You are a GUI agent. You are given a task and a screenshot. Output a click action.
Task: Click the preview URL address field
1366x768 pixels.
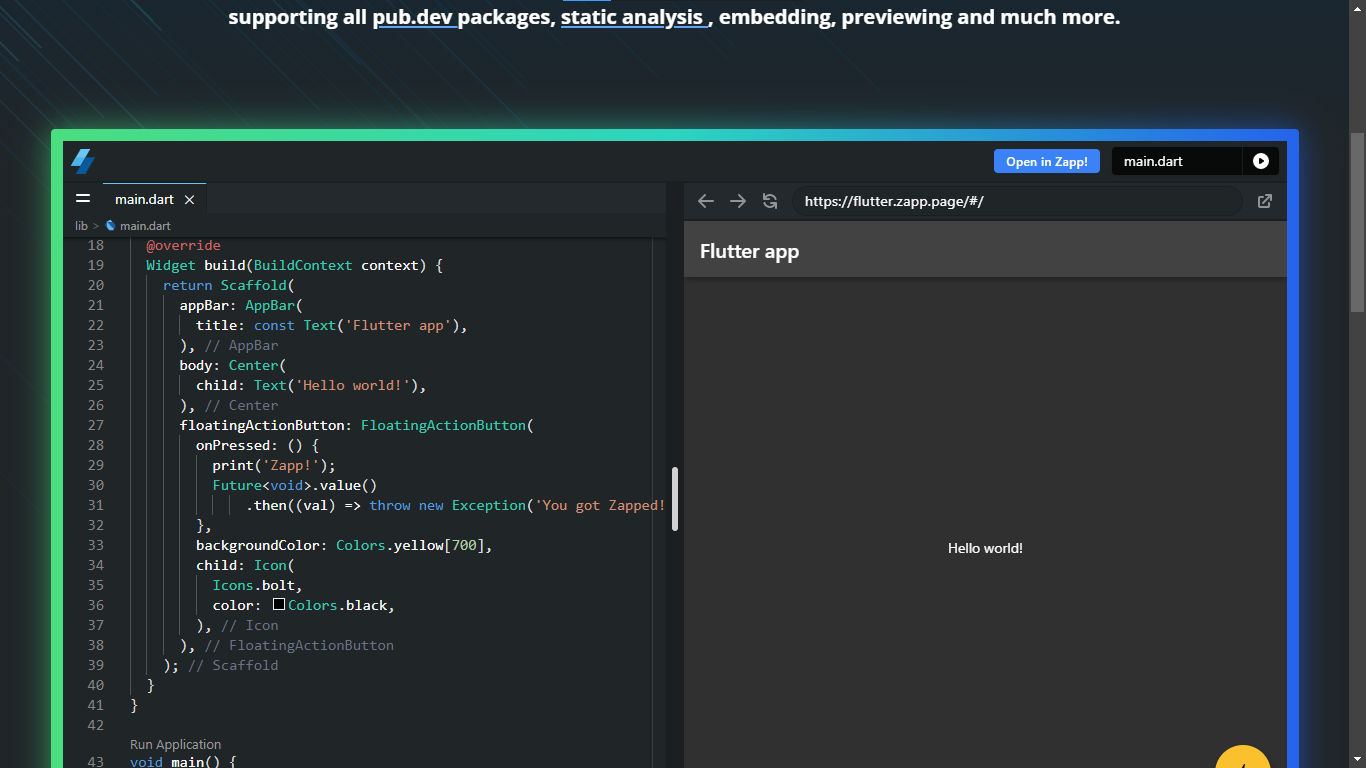click(1017, 201)
